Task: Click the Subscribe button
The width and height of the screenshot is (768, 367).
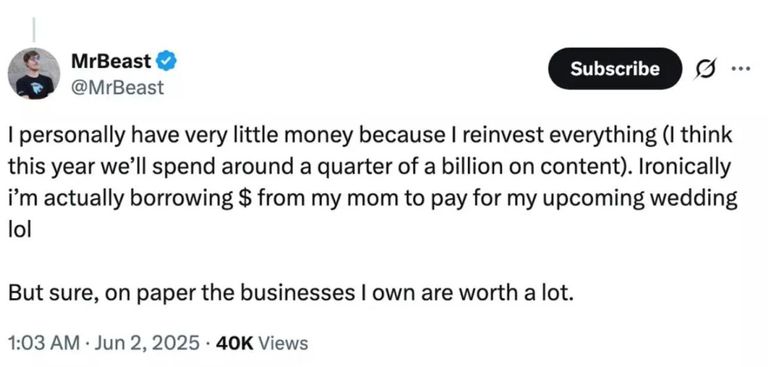Action: pos(615,68)
